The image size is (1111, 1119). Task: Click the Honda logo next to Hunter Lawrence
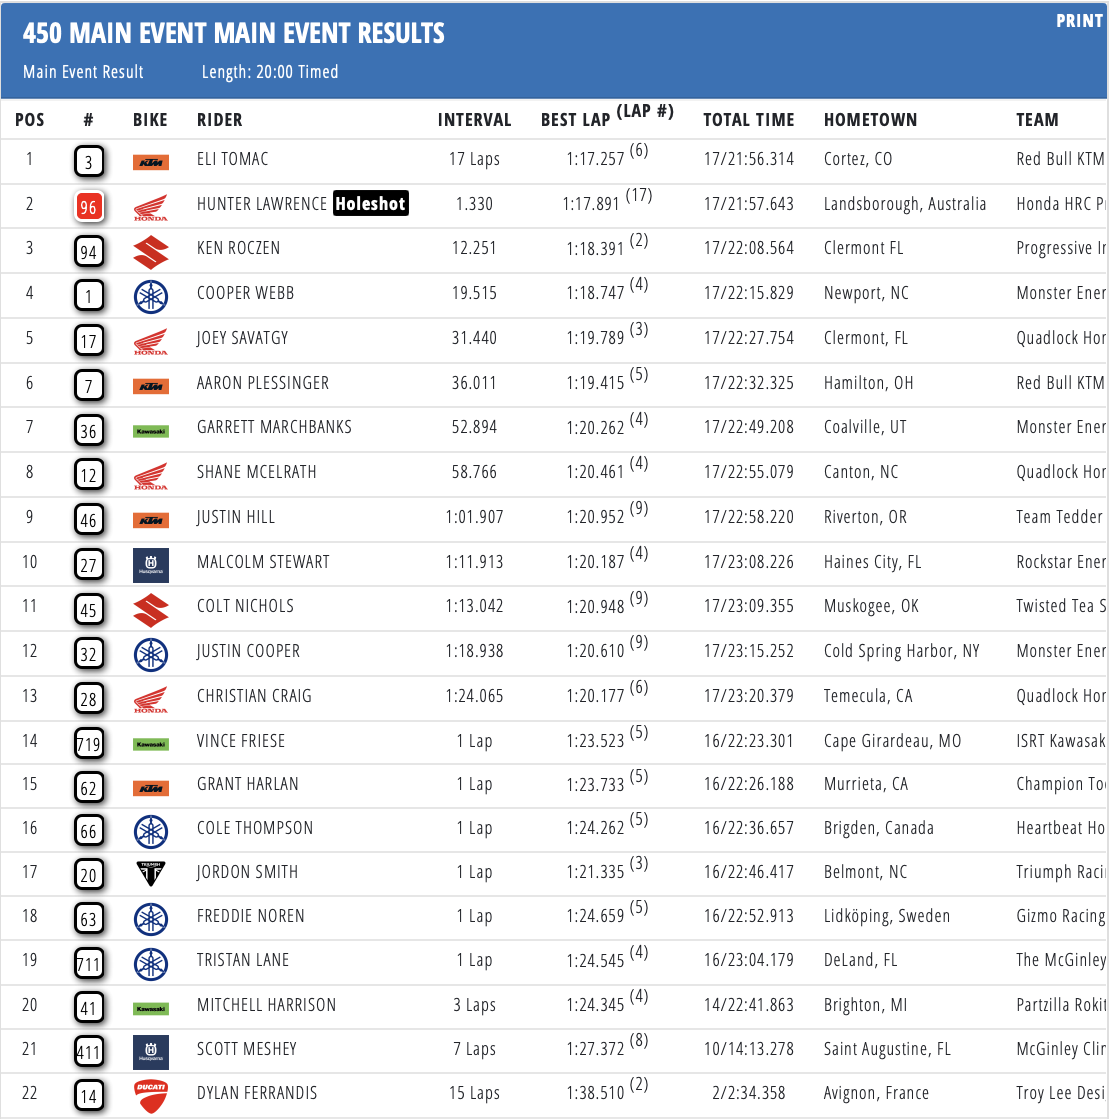pos(151,206)
